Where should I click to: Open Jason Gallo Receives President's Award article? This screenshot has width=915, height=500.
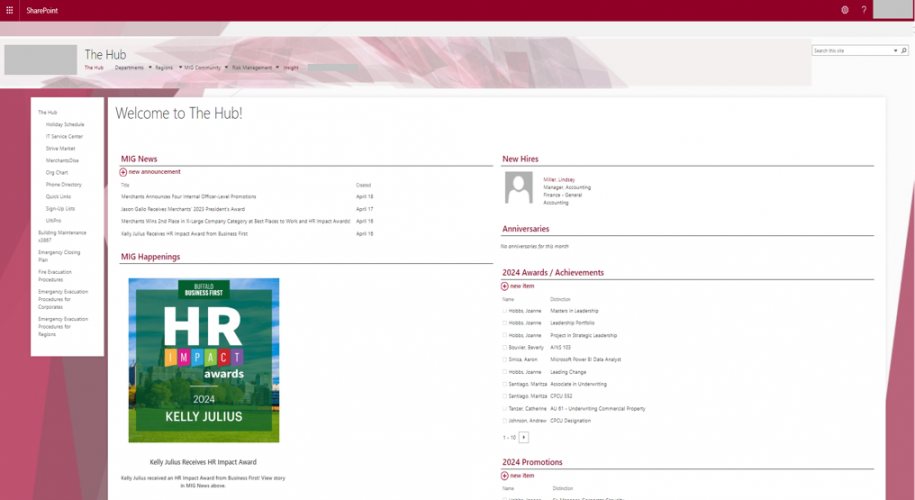tap(183, 209)
